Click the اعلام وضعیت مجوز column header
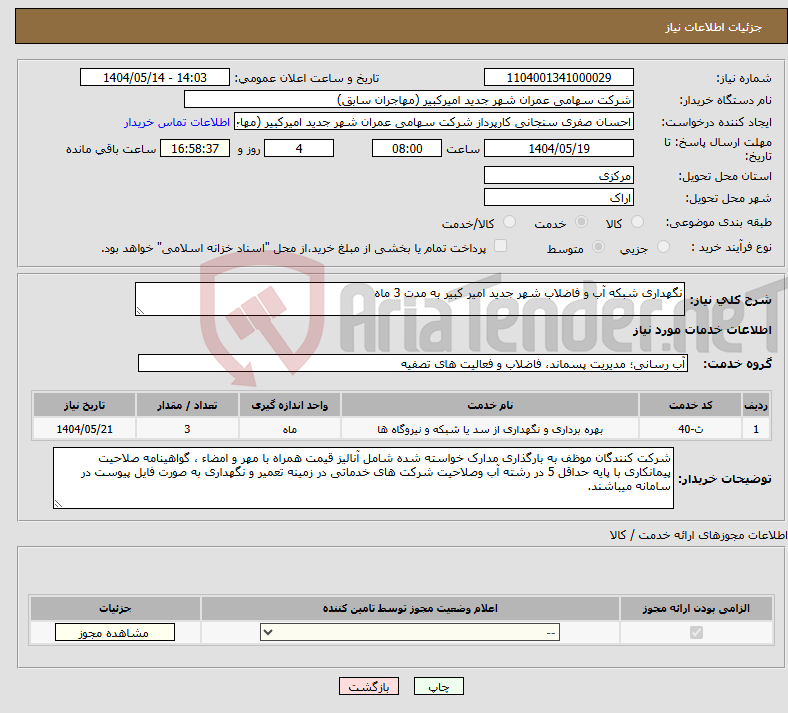This screenshot has width=788, height=713. click(x=410, y=608)
